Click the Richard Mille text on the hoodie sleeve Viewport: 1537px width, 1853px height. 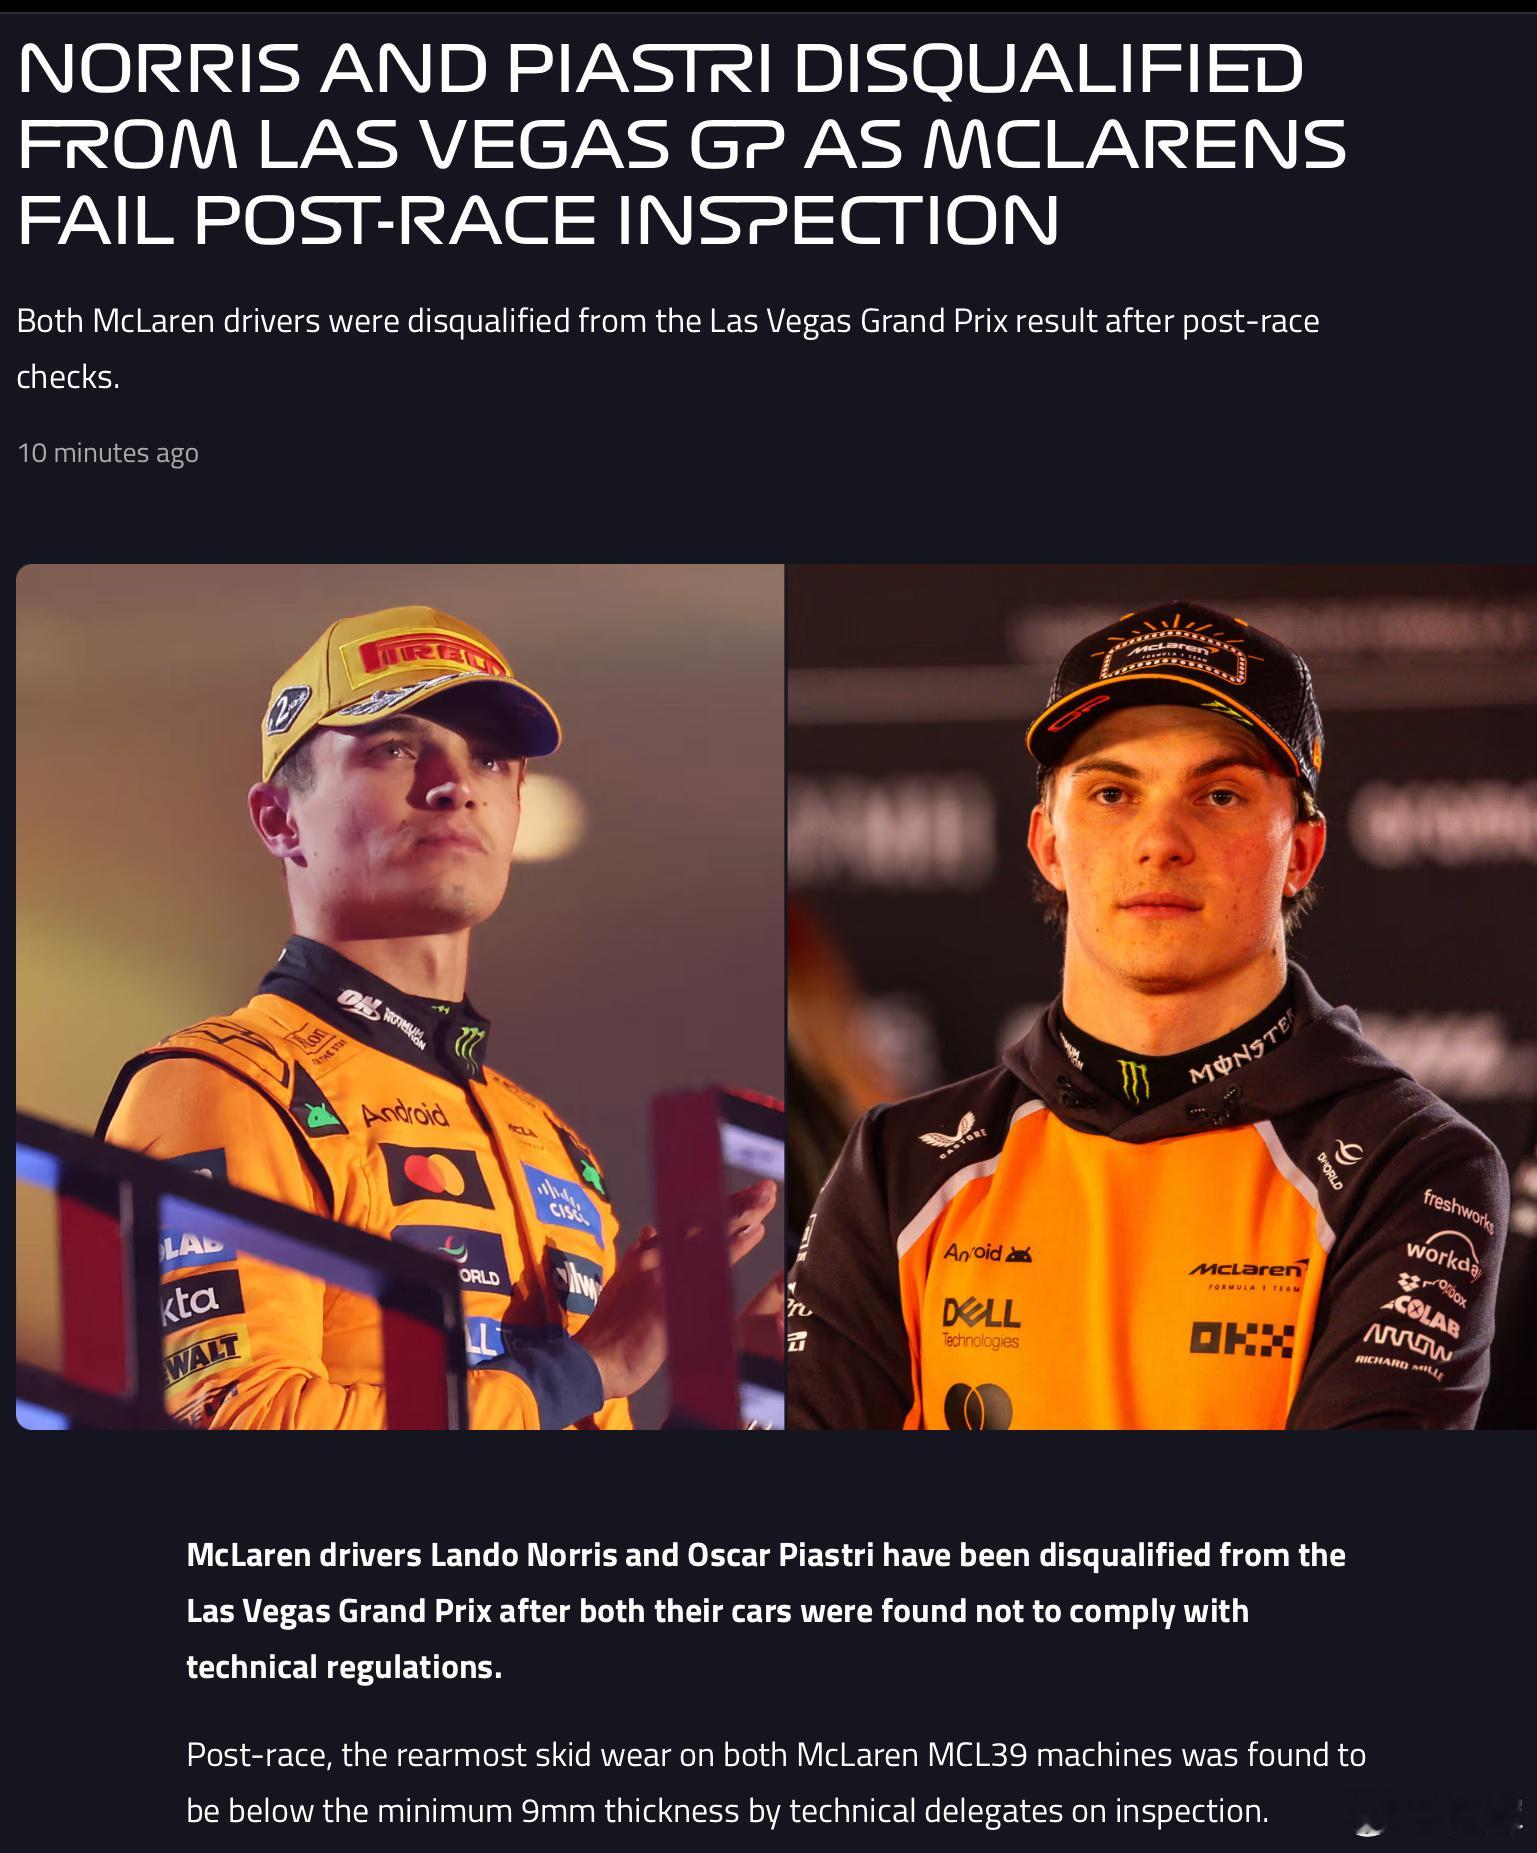[1399, 1365]
